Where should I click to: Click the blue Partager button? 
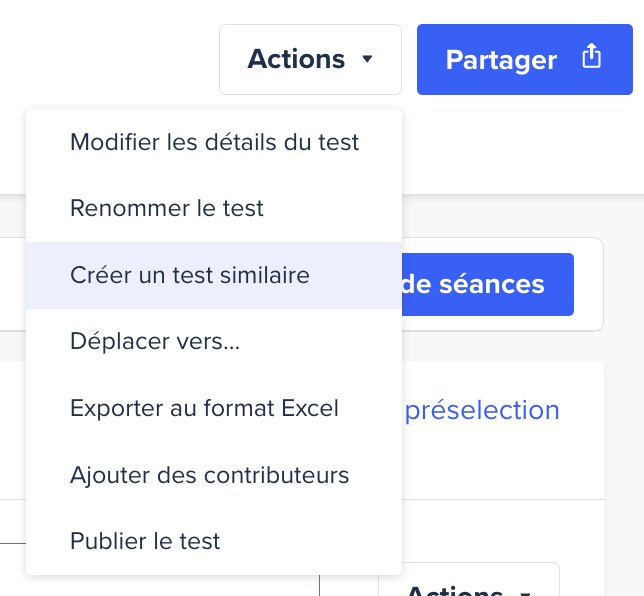click(525, 60)
